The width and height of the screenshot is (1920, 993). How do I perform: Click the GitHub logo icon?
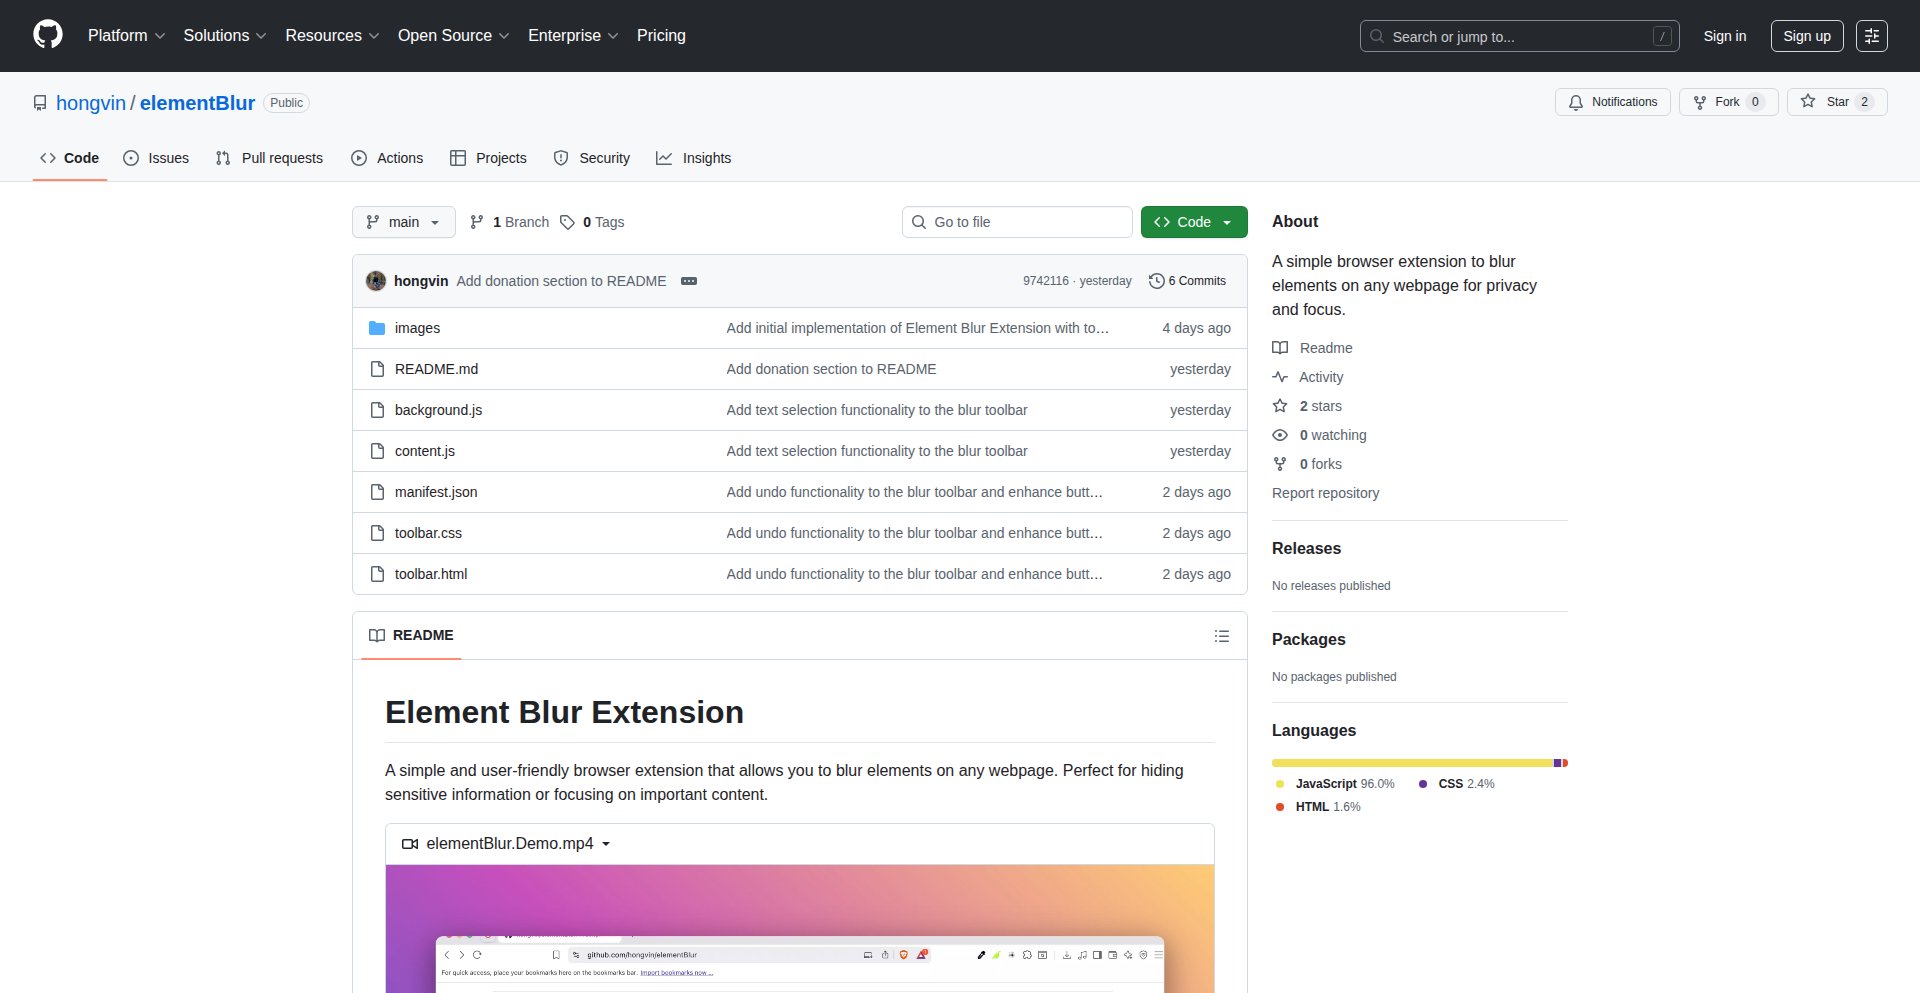(x=48, y=35)
